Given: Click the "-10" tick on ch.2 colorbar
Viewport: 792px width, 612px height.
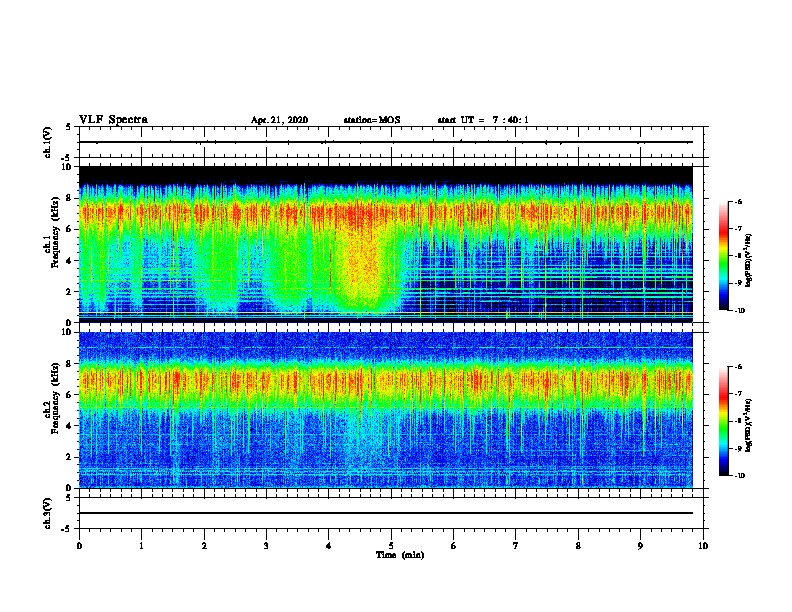Looking at the screenshot, I should [x=739, y=476].
